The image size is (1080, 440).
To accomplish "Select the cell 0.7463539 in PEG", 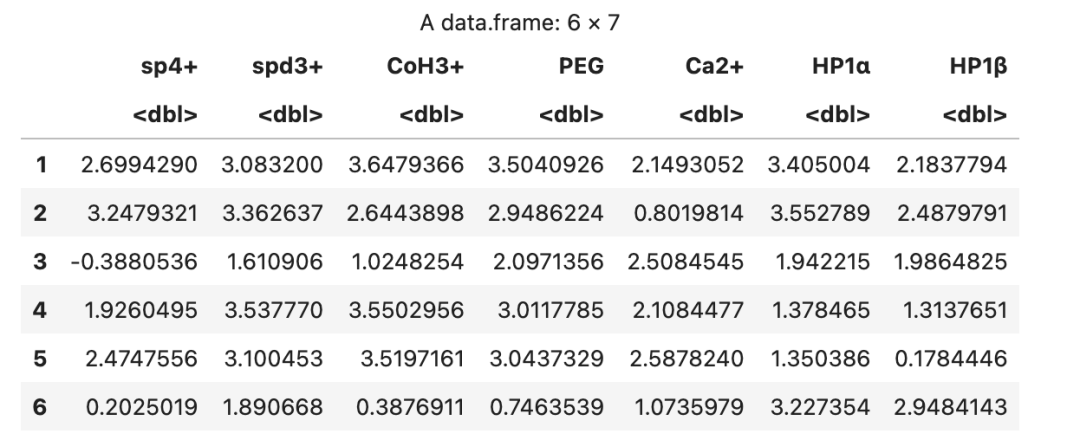I will click(x=547, y=407).
